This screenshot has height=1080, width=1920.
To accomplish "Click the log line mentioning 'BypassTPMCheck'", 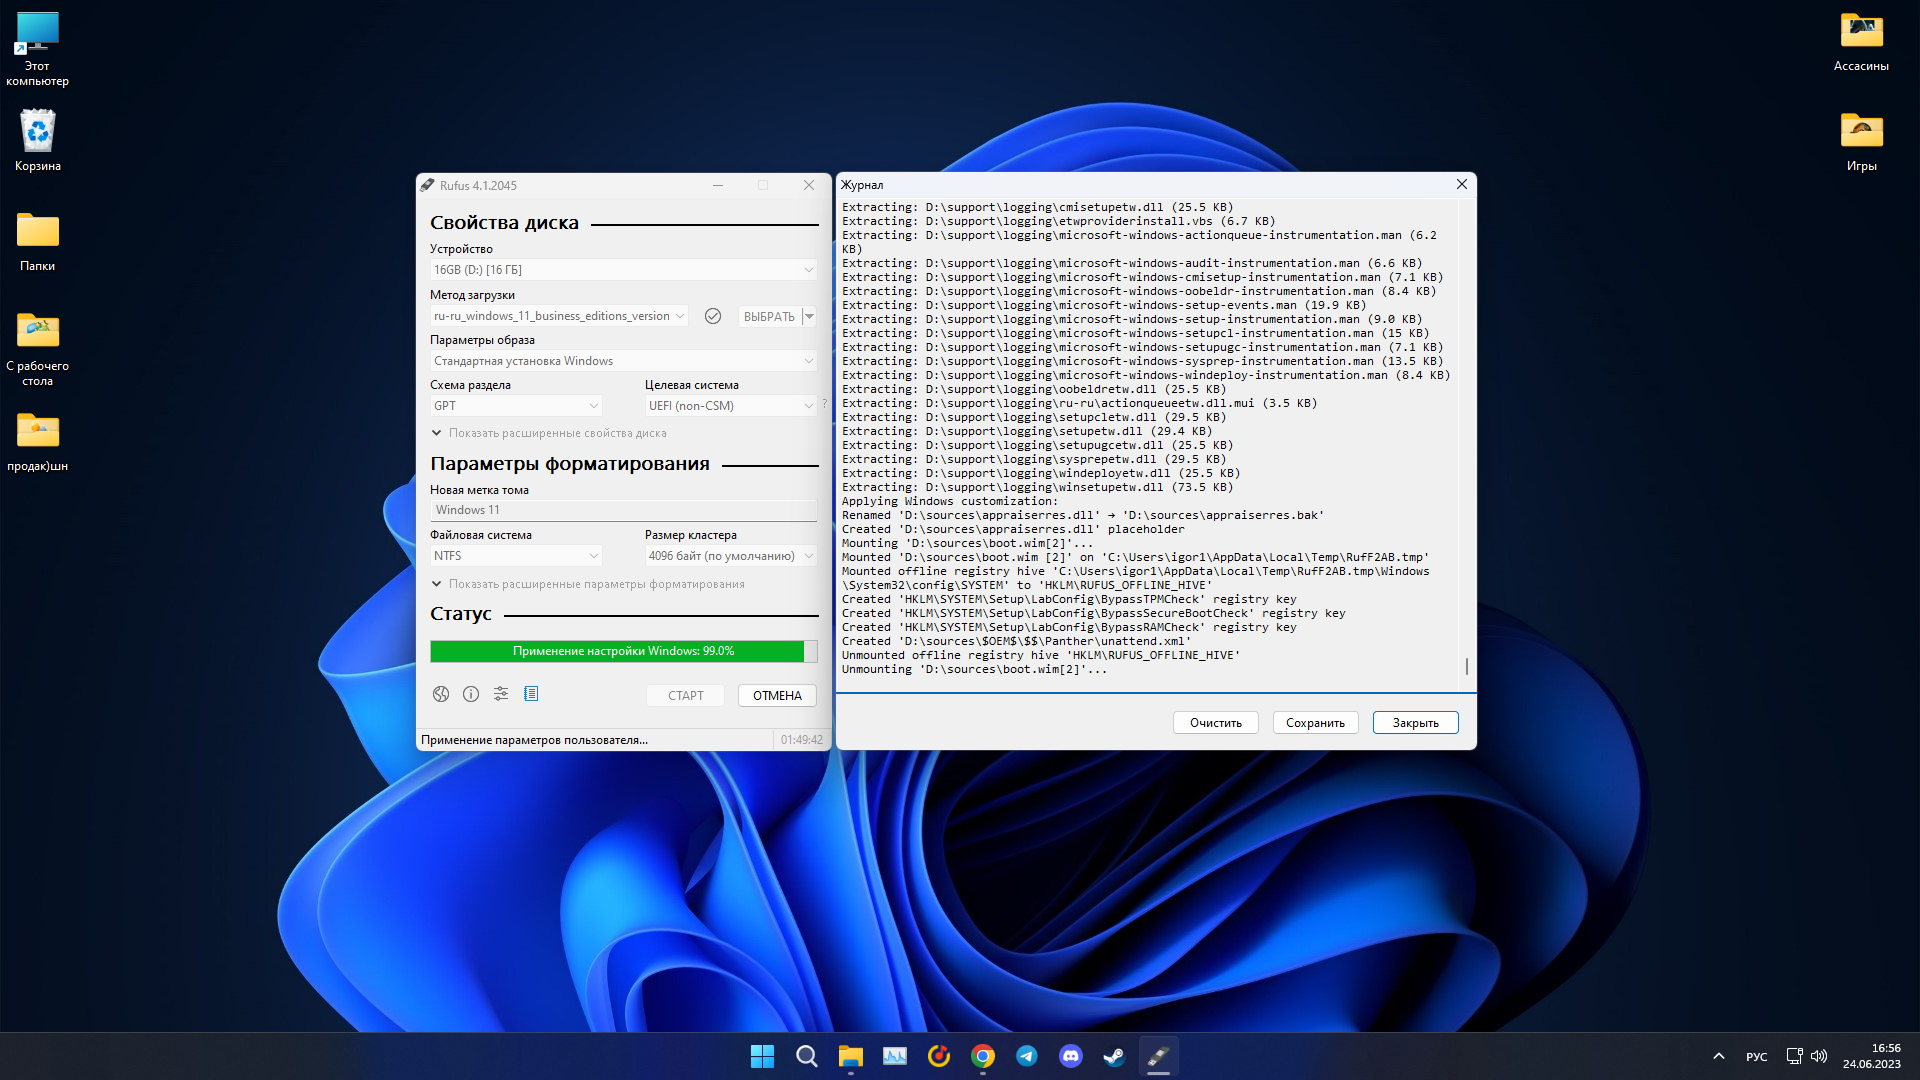I will [x=1069, y=599].
